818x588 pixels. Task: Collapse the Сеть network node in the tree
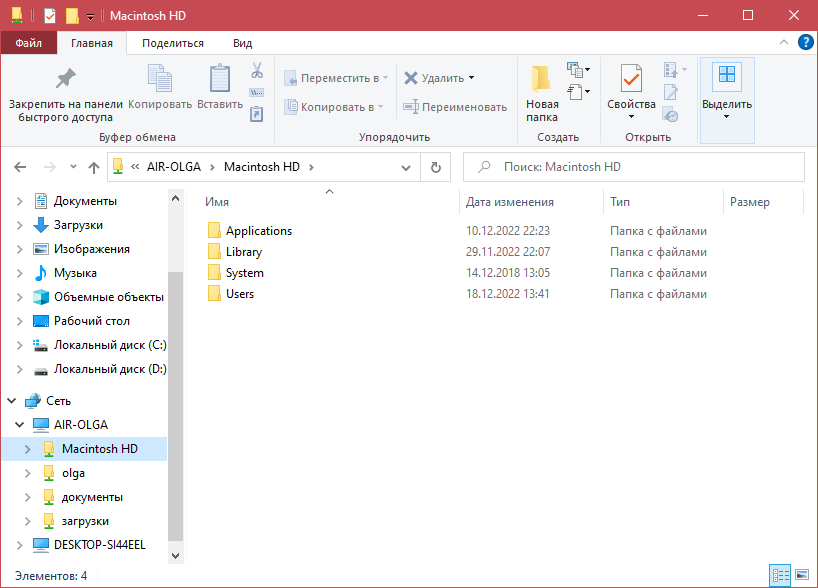(x=11, y=401)
